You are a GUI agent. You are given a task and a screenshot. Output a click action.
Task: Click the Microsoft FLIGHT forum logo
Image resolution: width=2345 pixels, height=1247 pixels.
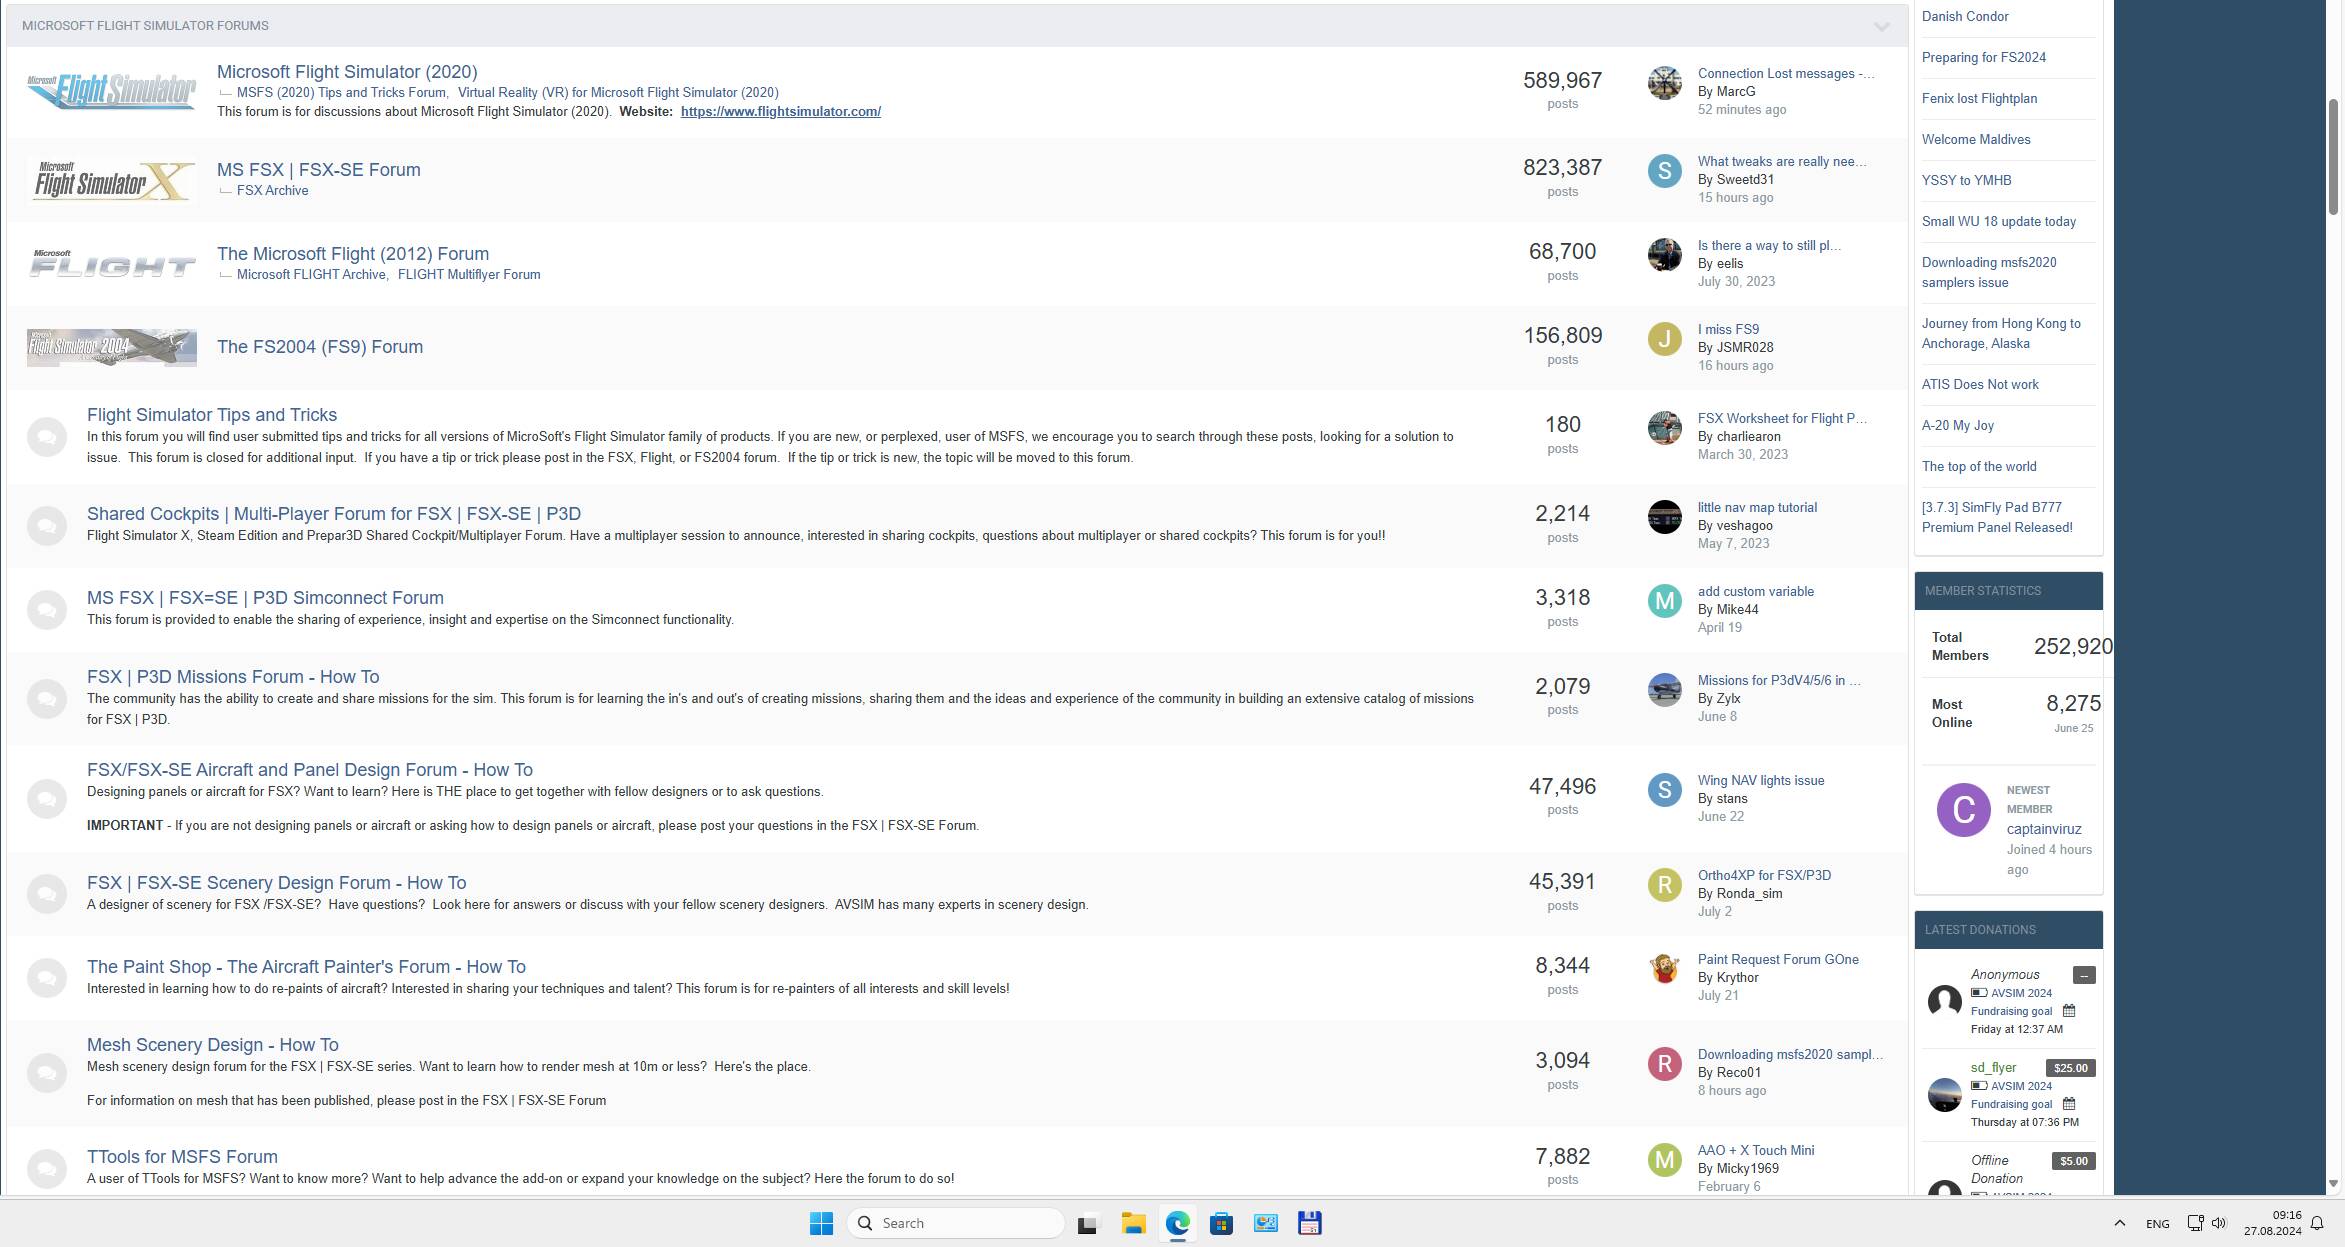[111, 264]
